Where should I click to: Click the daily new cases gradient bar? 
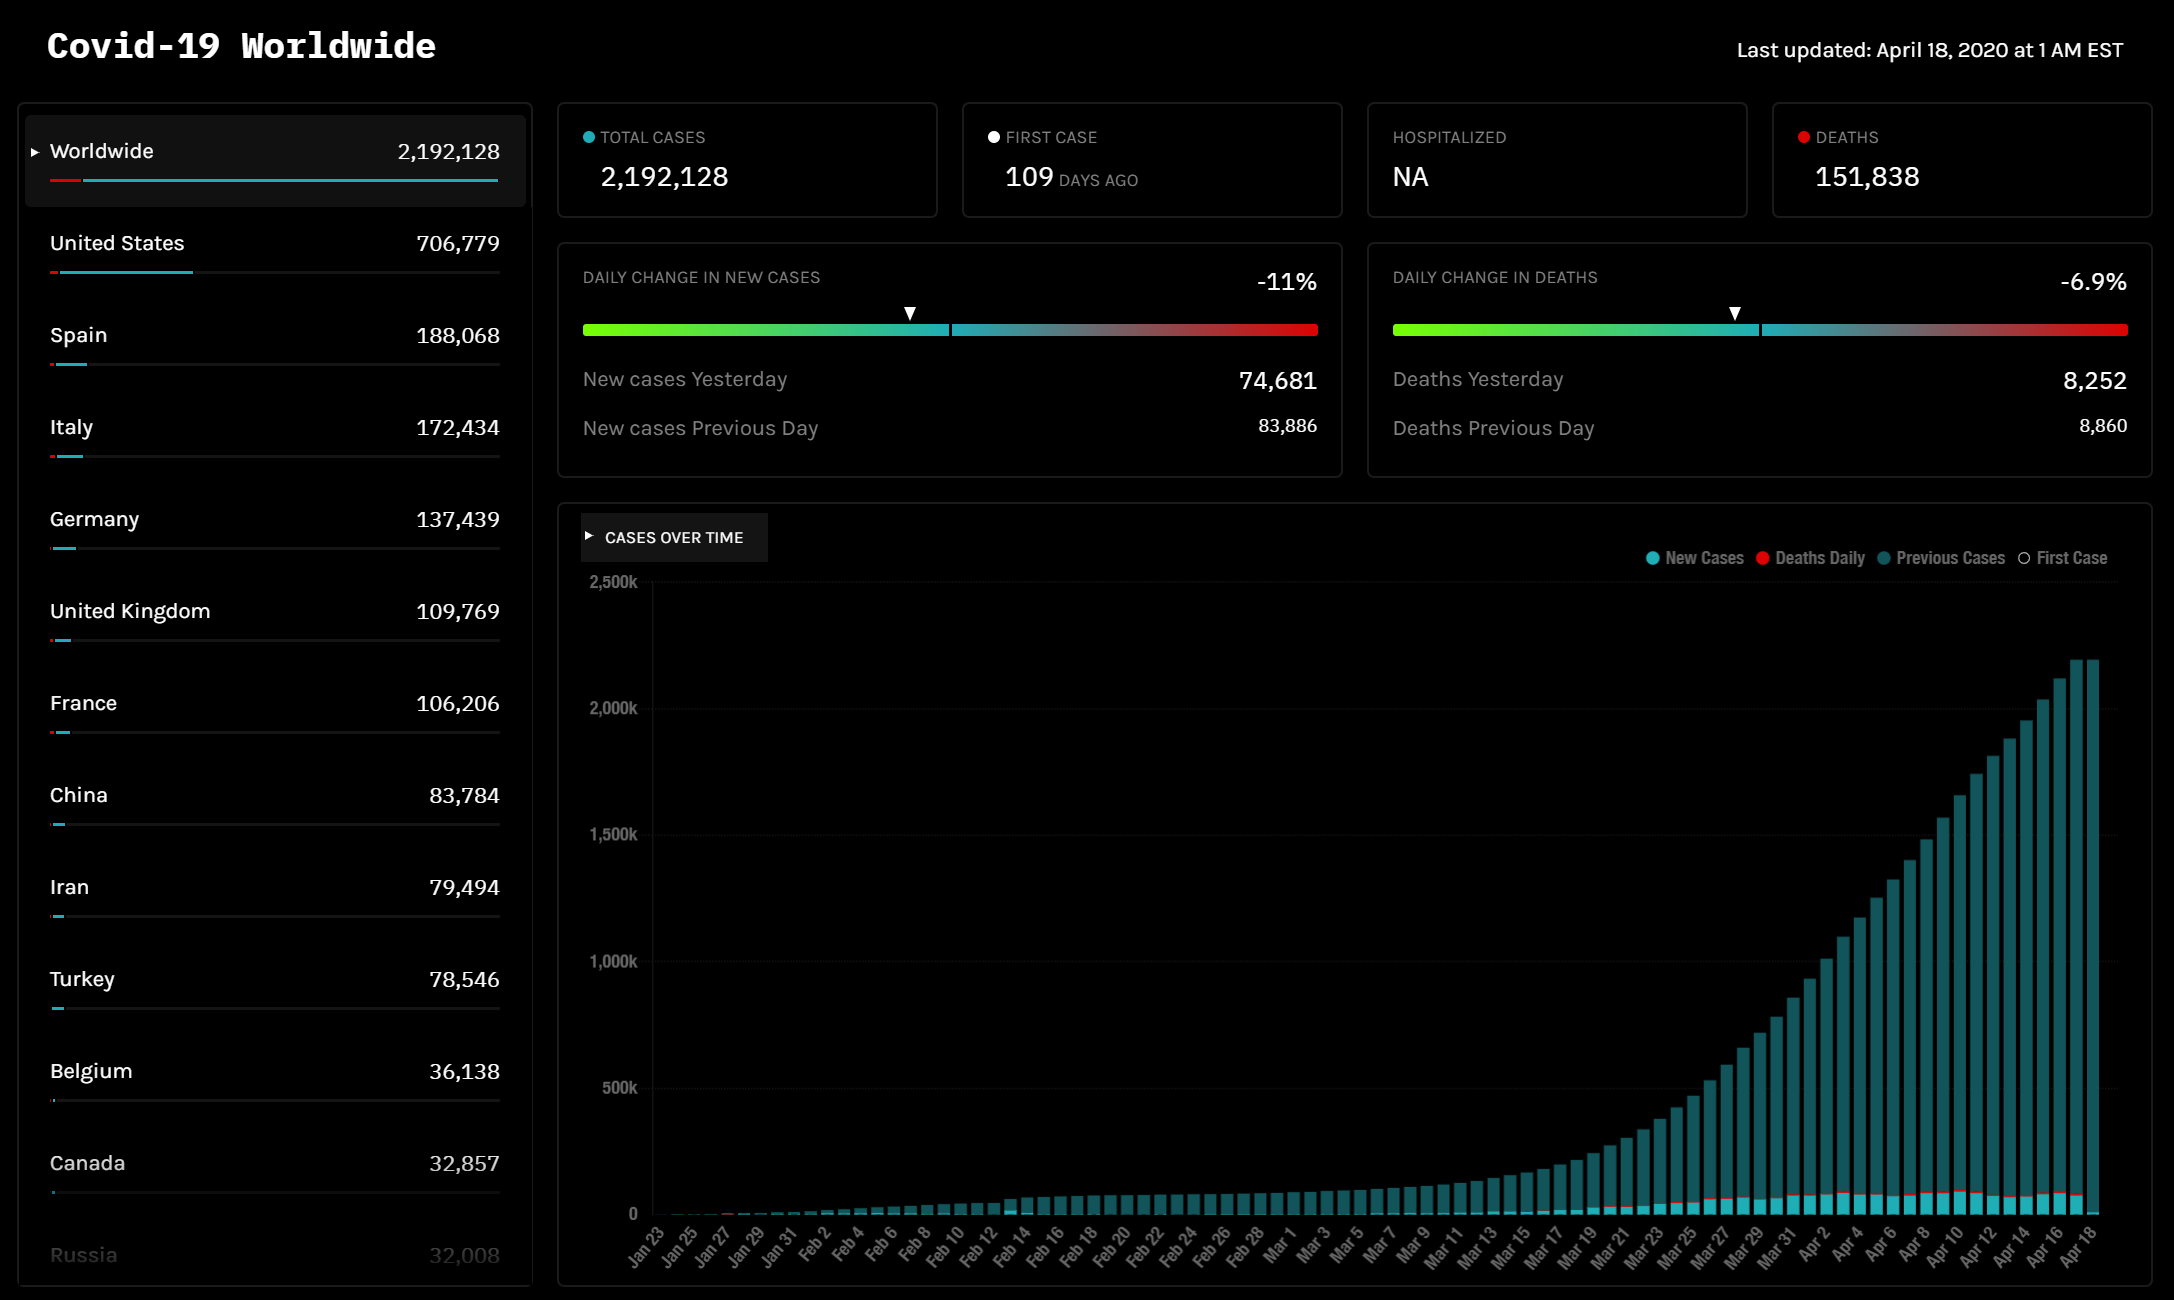950,330
